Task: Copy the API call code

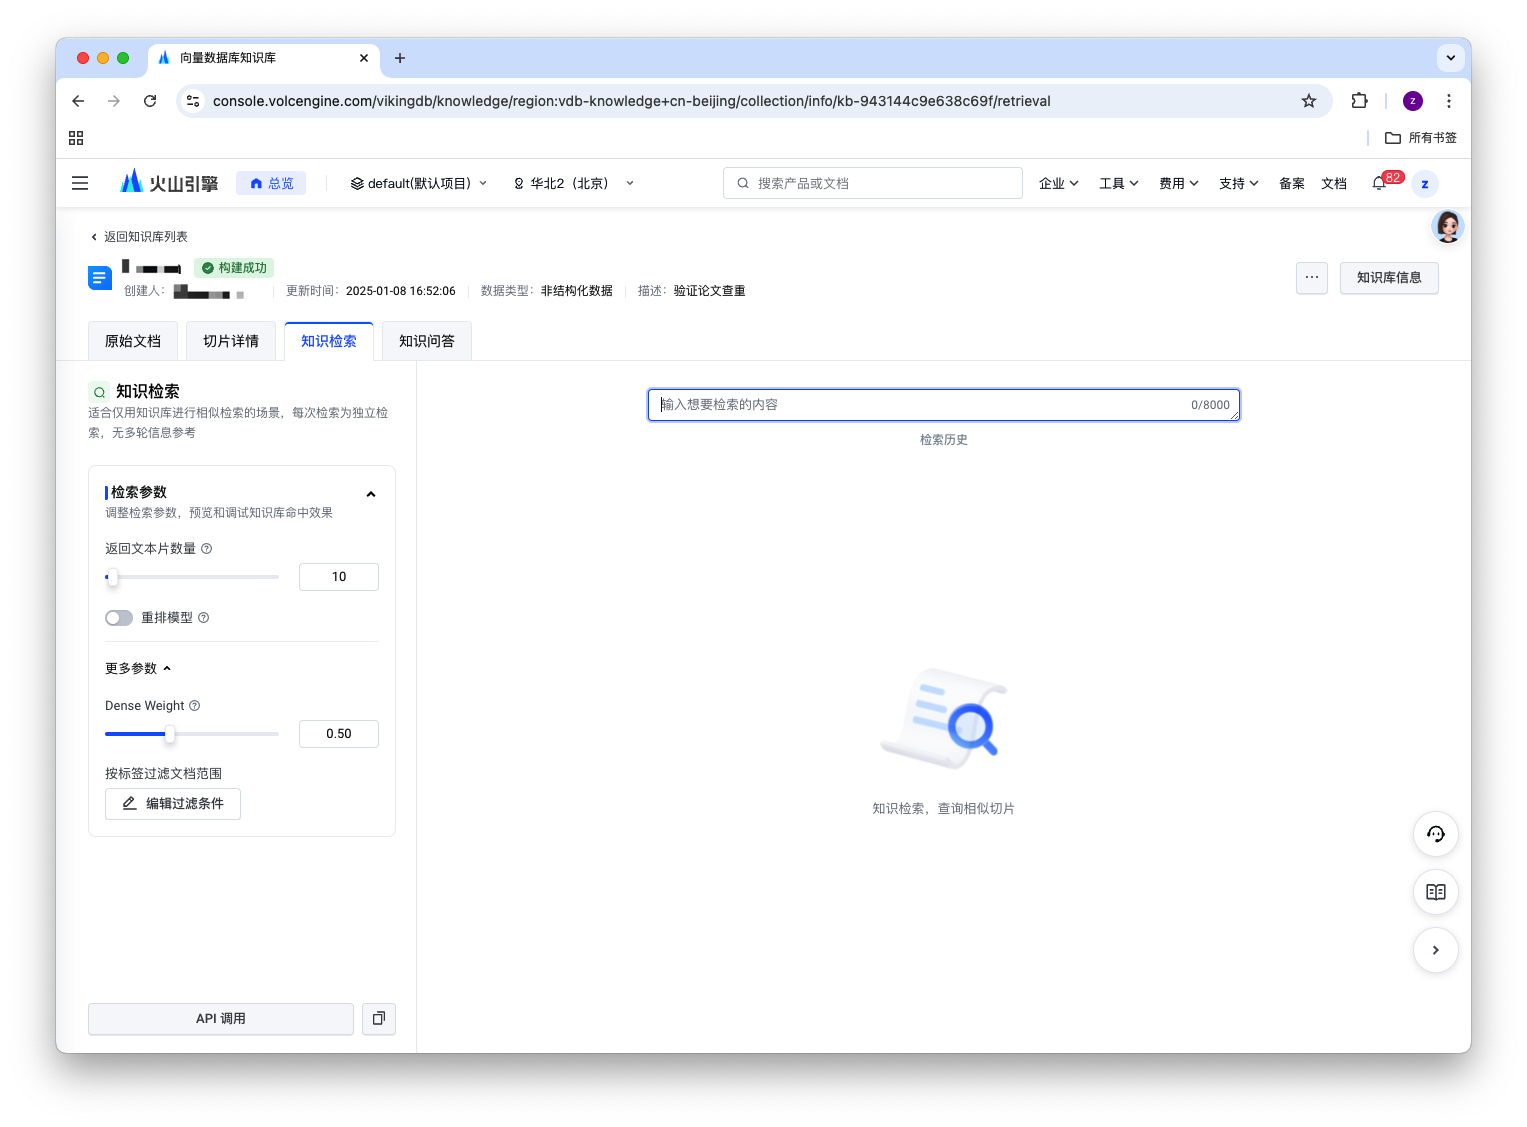Action: (x=379, y=1018)
